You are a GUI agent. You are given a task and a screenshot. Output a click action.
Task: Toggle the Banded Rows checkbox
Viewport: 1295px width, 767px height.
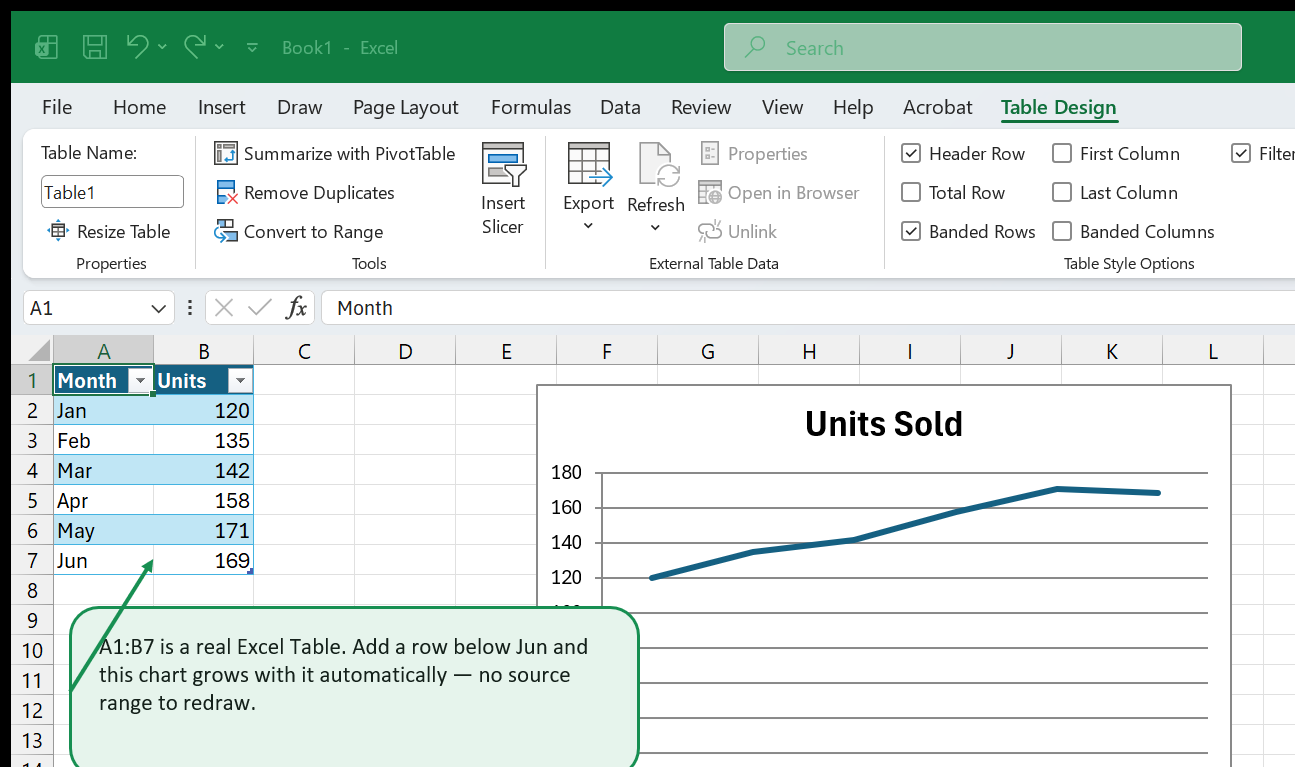pos(911,232)
